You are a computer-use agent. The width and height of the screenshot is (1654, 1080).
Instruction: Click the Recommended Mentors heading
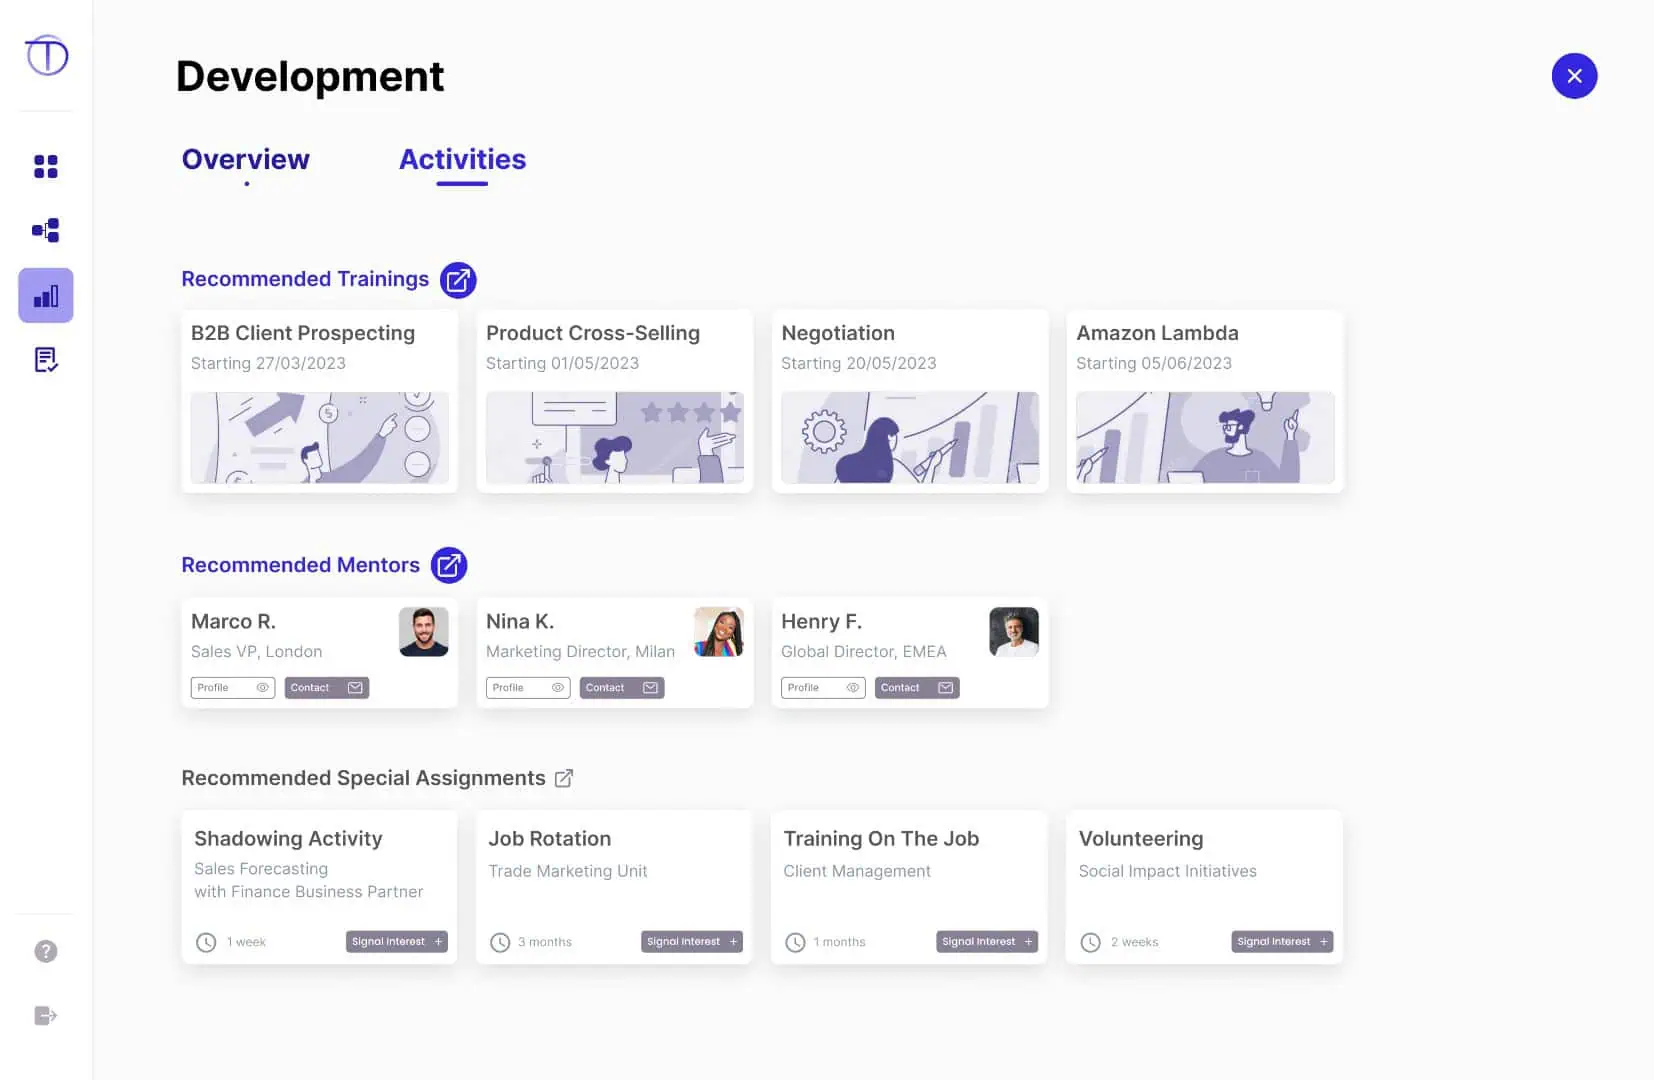pos(301,565)
